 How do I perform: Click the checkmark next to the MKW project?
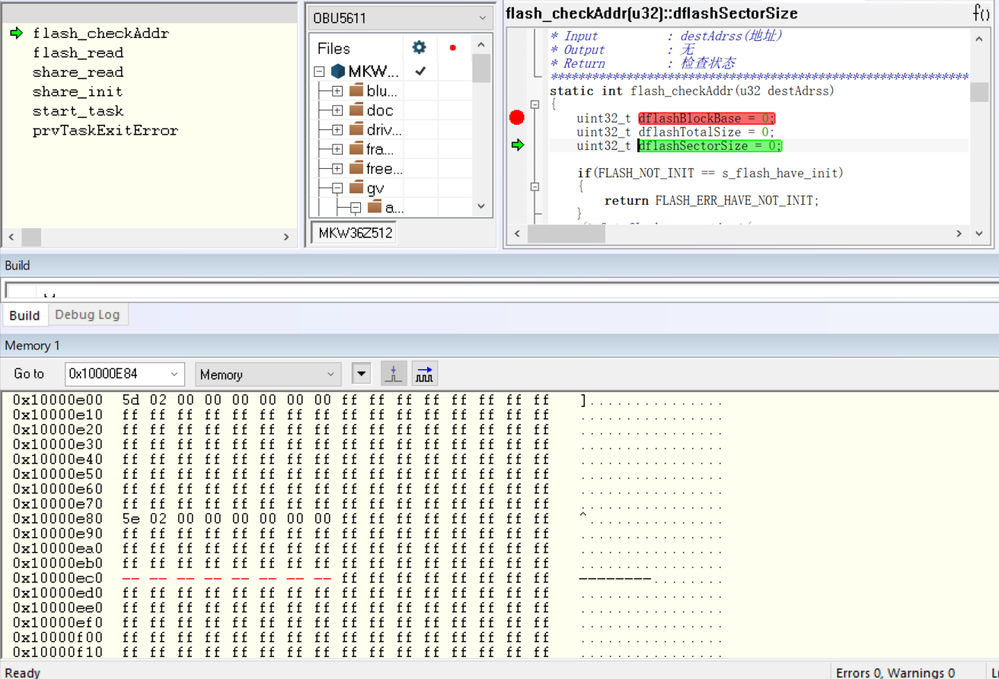pyautogui.click(x=420, y=71)
